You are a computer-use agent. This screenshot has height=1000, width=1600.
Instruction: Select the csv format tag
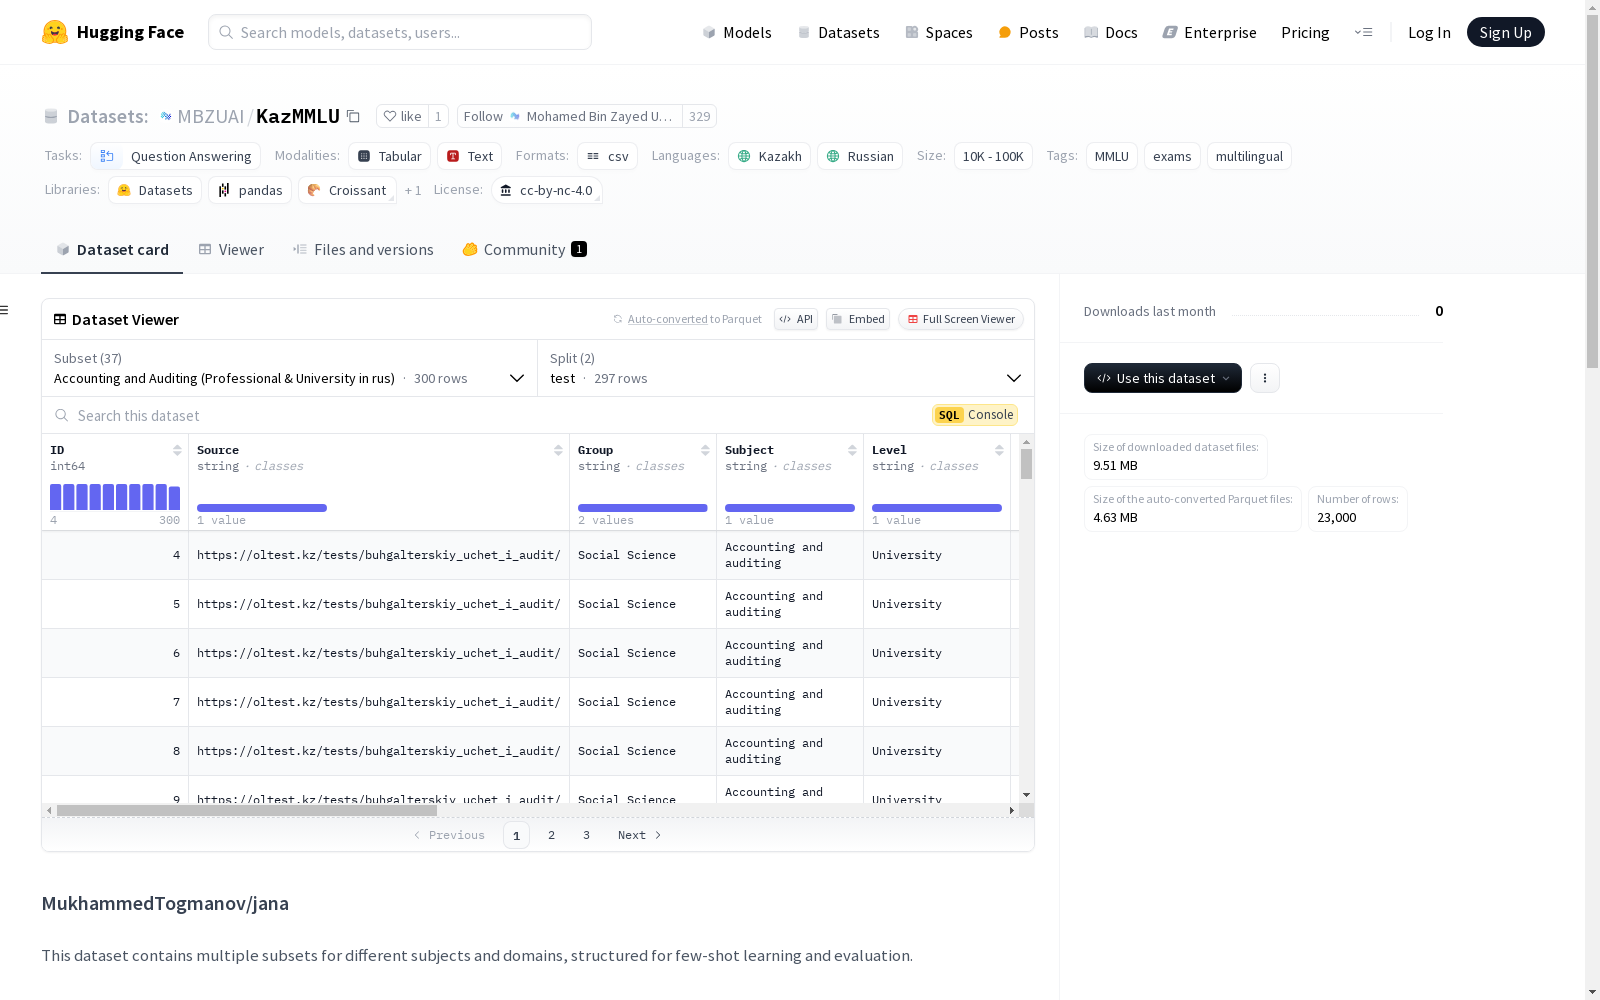point(607,156)
